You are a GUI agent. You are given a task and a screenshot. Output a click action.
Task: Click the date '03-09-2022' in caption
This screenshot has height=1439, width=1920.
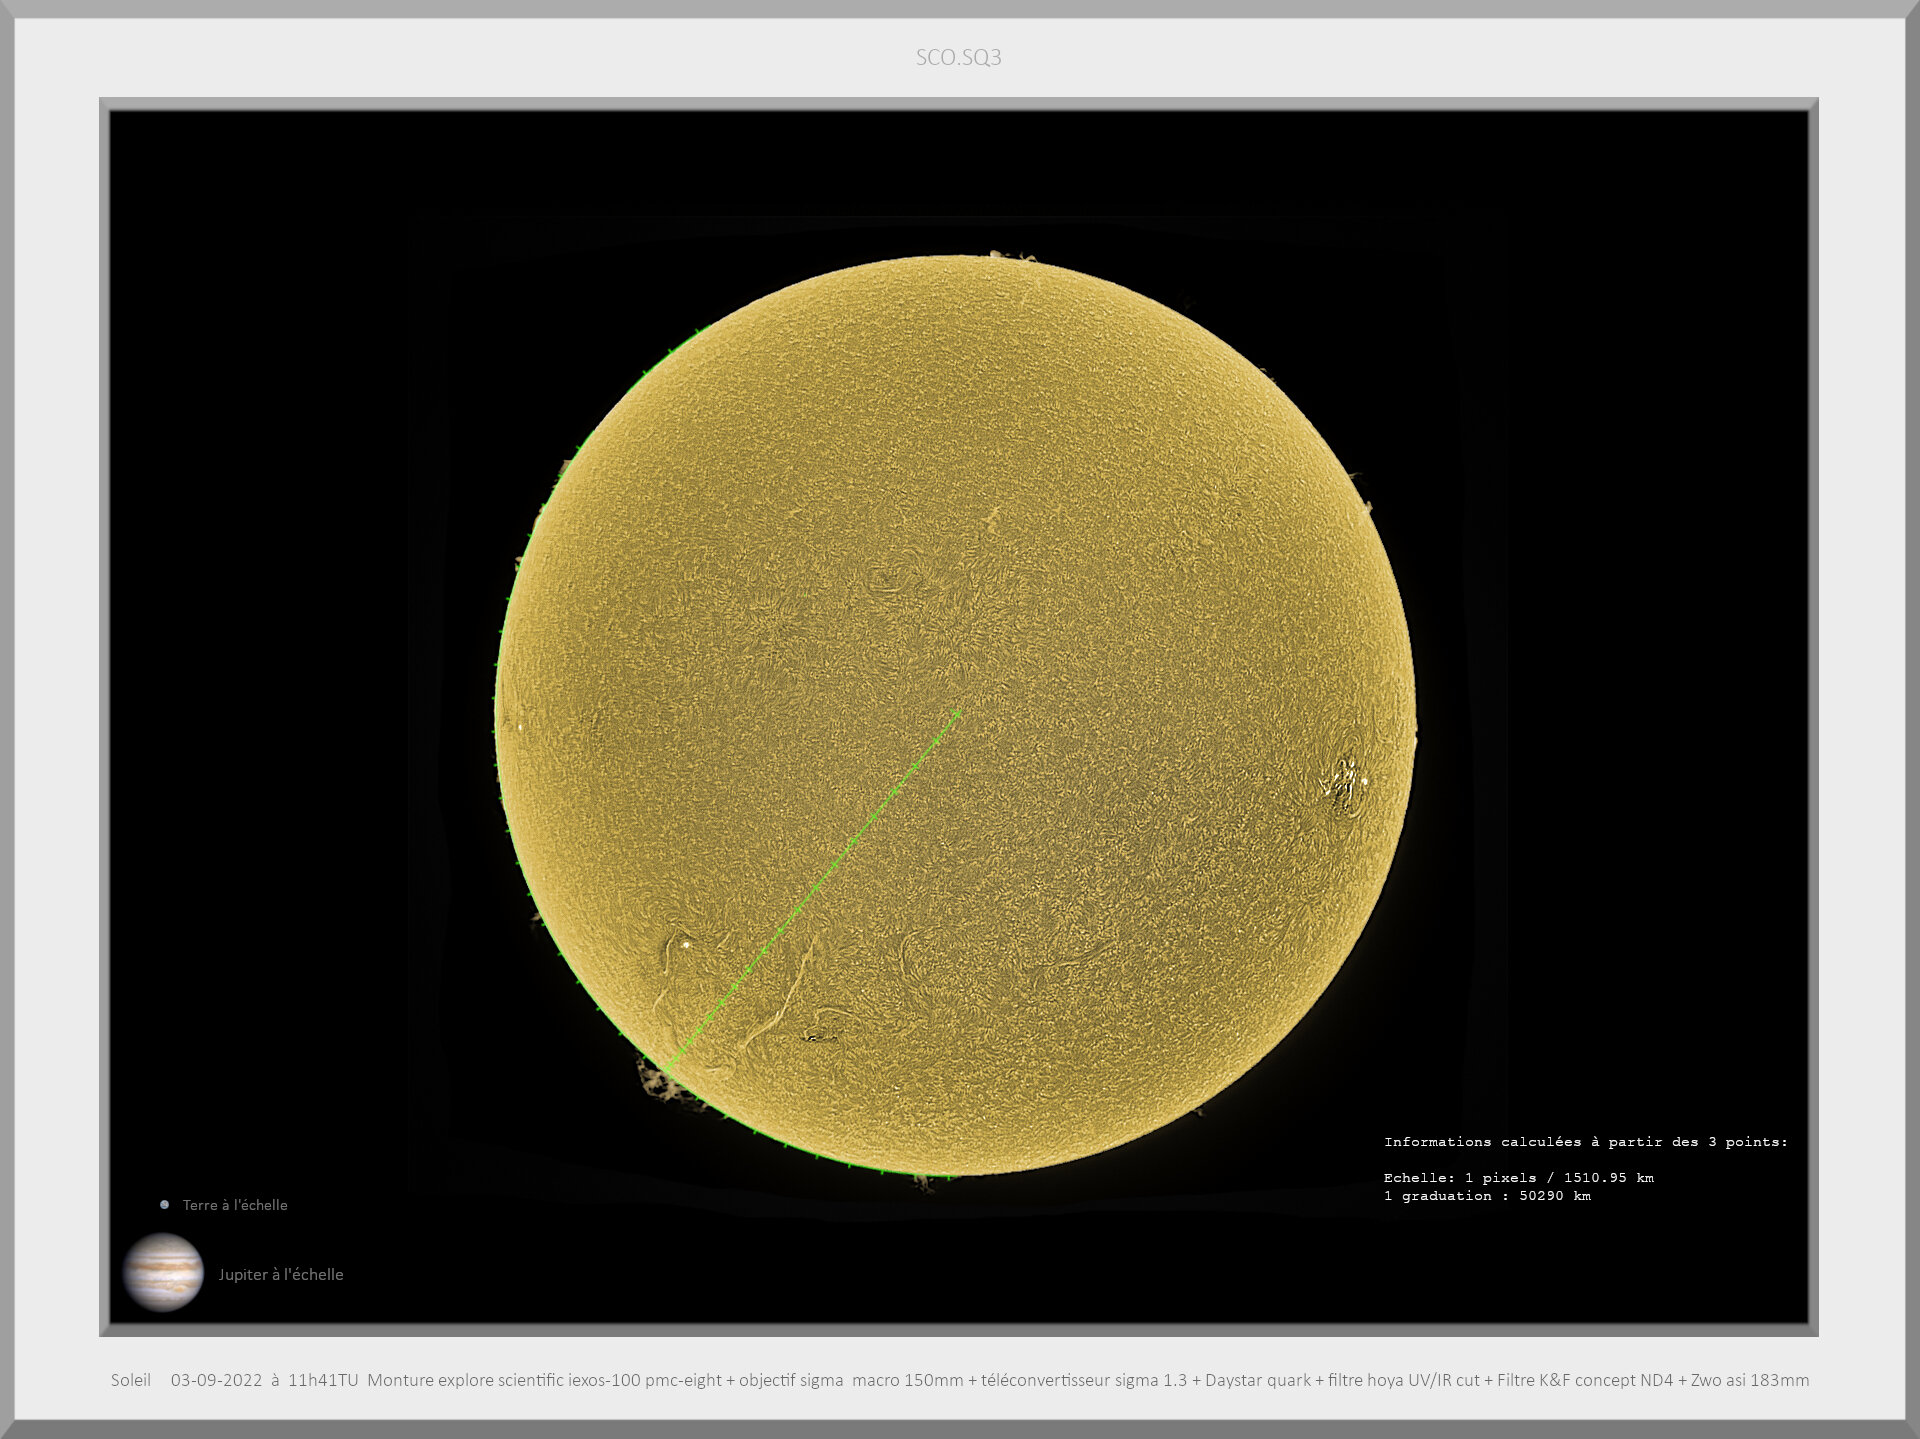coord(216,1380)
